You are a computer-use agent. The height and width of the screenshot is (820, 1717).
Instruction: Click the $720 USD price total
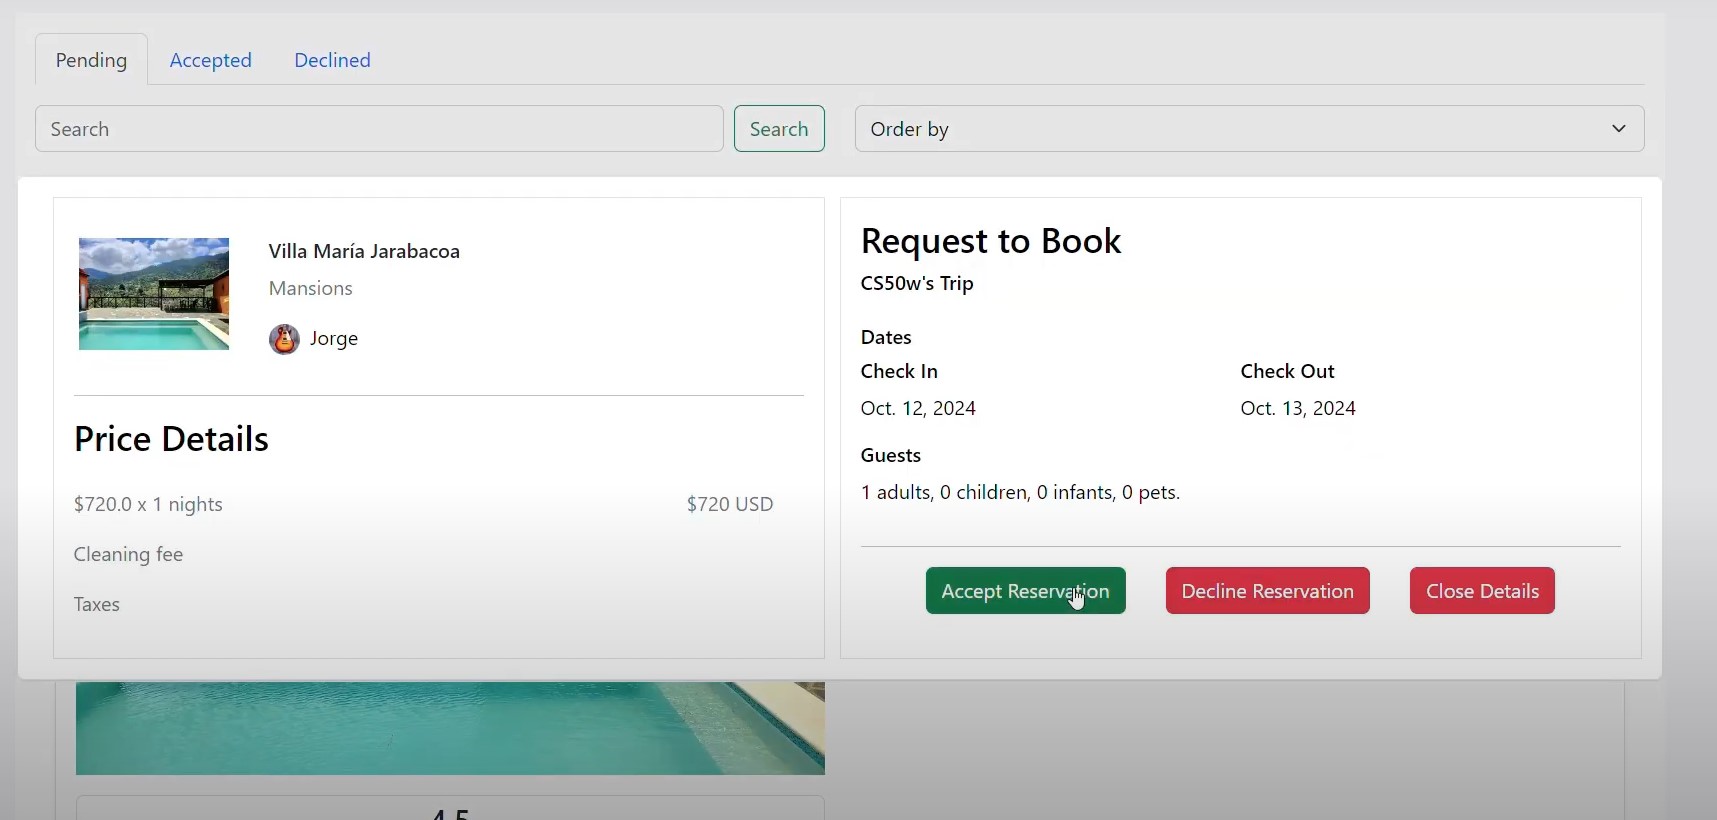click(x=729, y=504)
